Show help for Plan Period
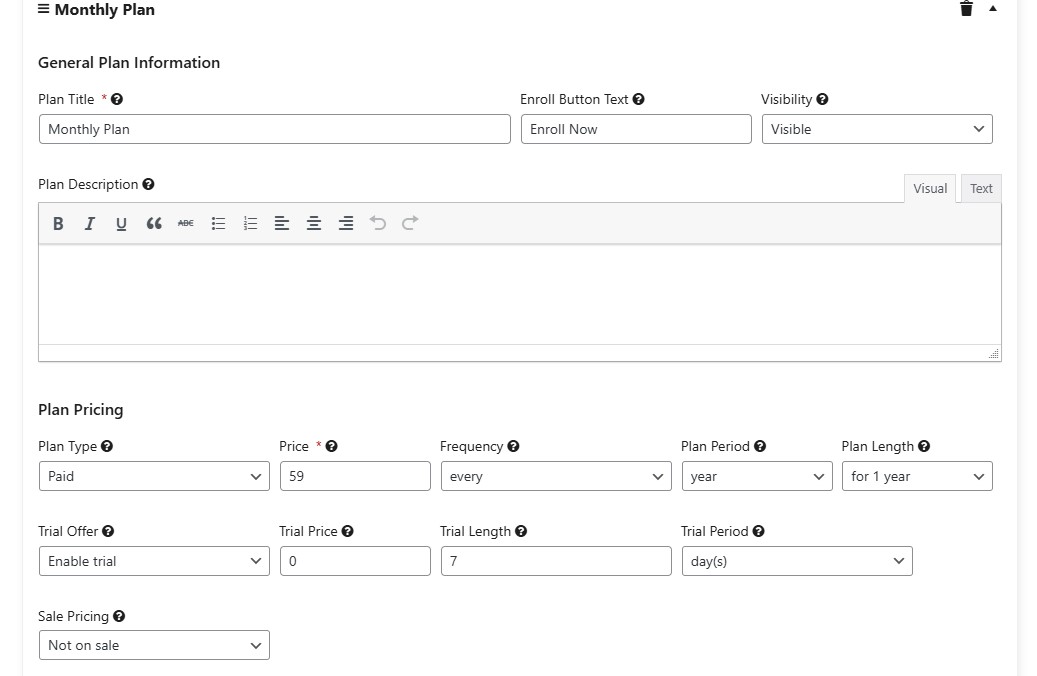This screenshot has height=676, width=1037. click(x=760, y=446)
